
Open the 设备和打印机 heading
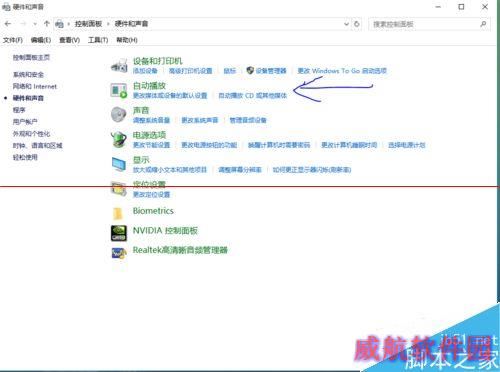158,61
